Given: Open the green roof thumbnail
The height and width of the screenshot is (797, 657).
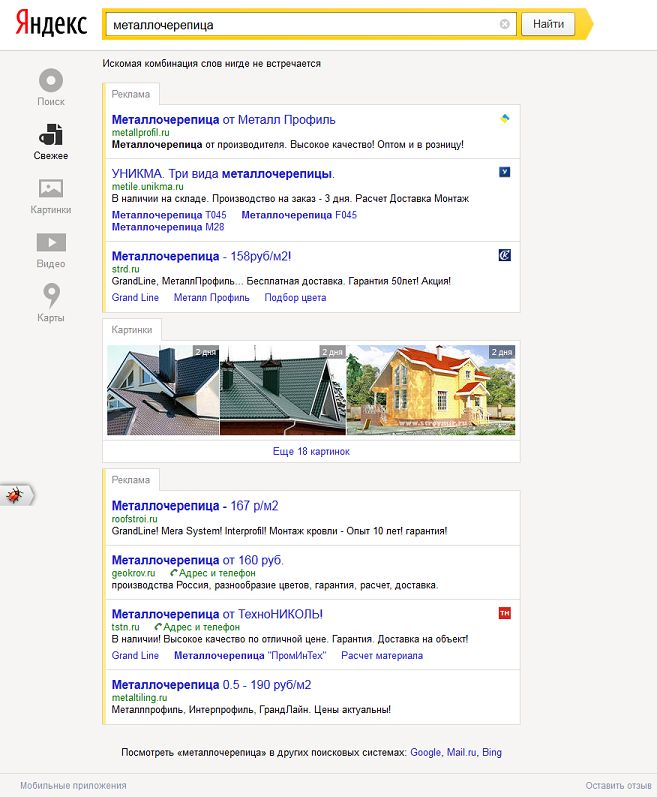Looking at the screenshot, I should [x=283, y=390].
